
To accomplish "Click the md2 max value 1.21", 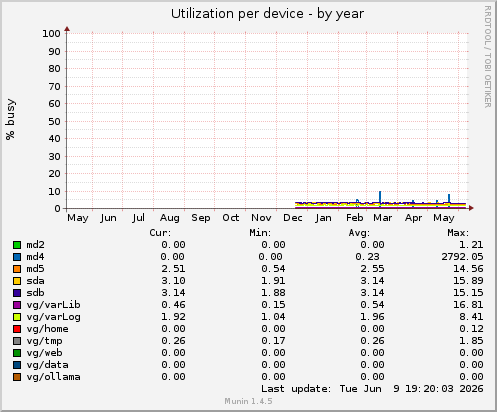I will point(471,245).
